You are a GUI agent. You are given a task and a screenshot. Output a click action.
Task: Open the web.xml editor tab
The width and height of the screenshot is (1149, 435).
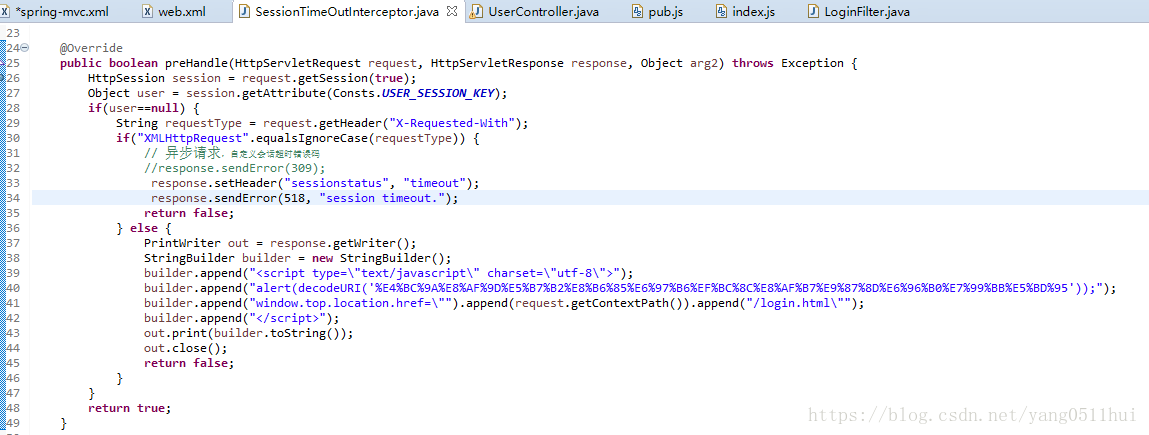tap(184, 12)
